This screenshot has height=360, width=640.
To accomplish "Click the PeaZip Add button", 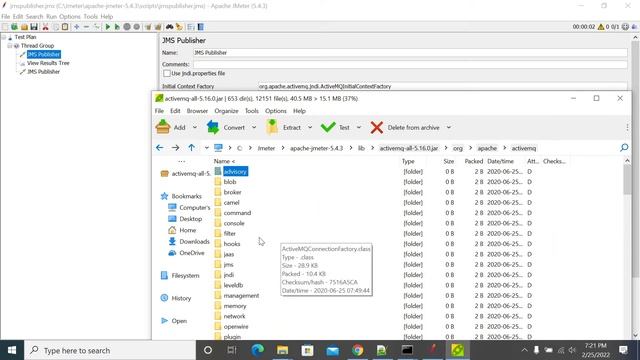I will [171, 127].
